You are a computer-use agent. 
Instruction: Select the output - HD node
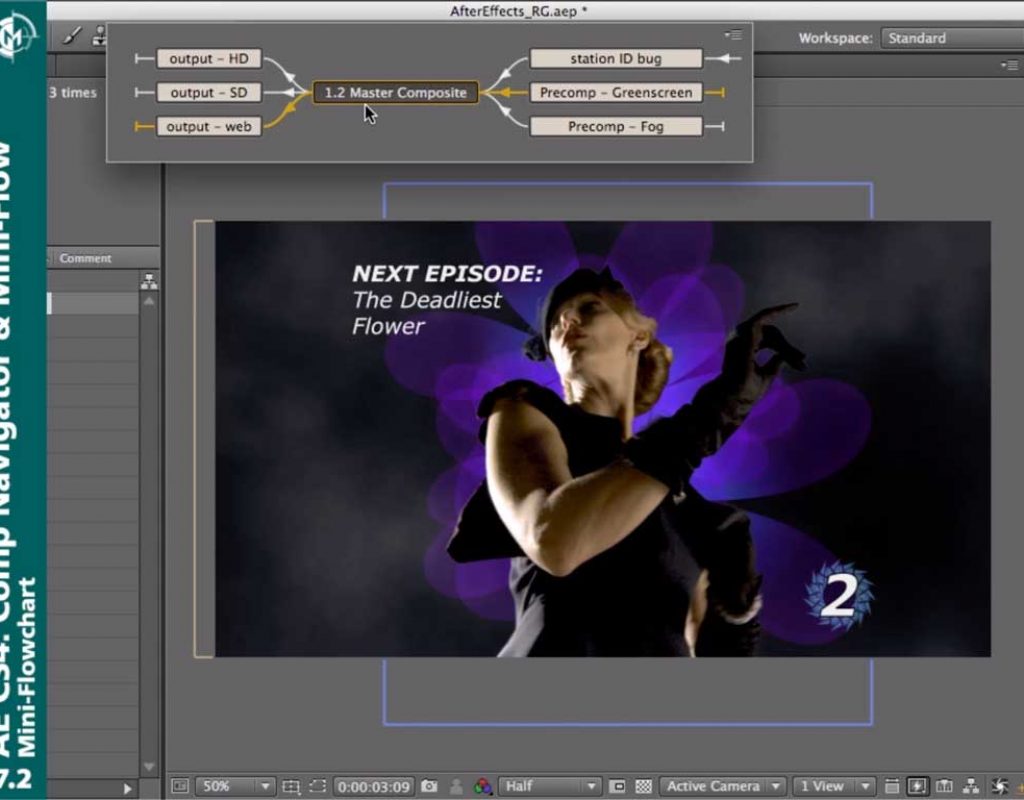point(209,59)
